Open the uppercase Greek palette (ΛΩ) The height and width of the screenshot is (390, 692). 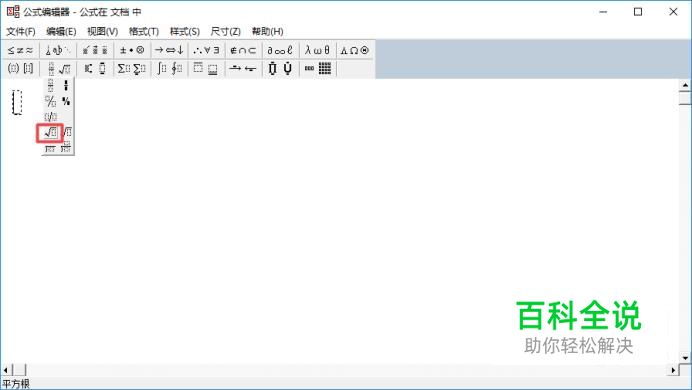(x=354, y=50)
